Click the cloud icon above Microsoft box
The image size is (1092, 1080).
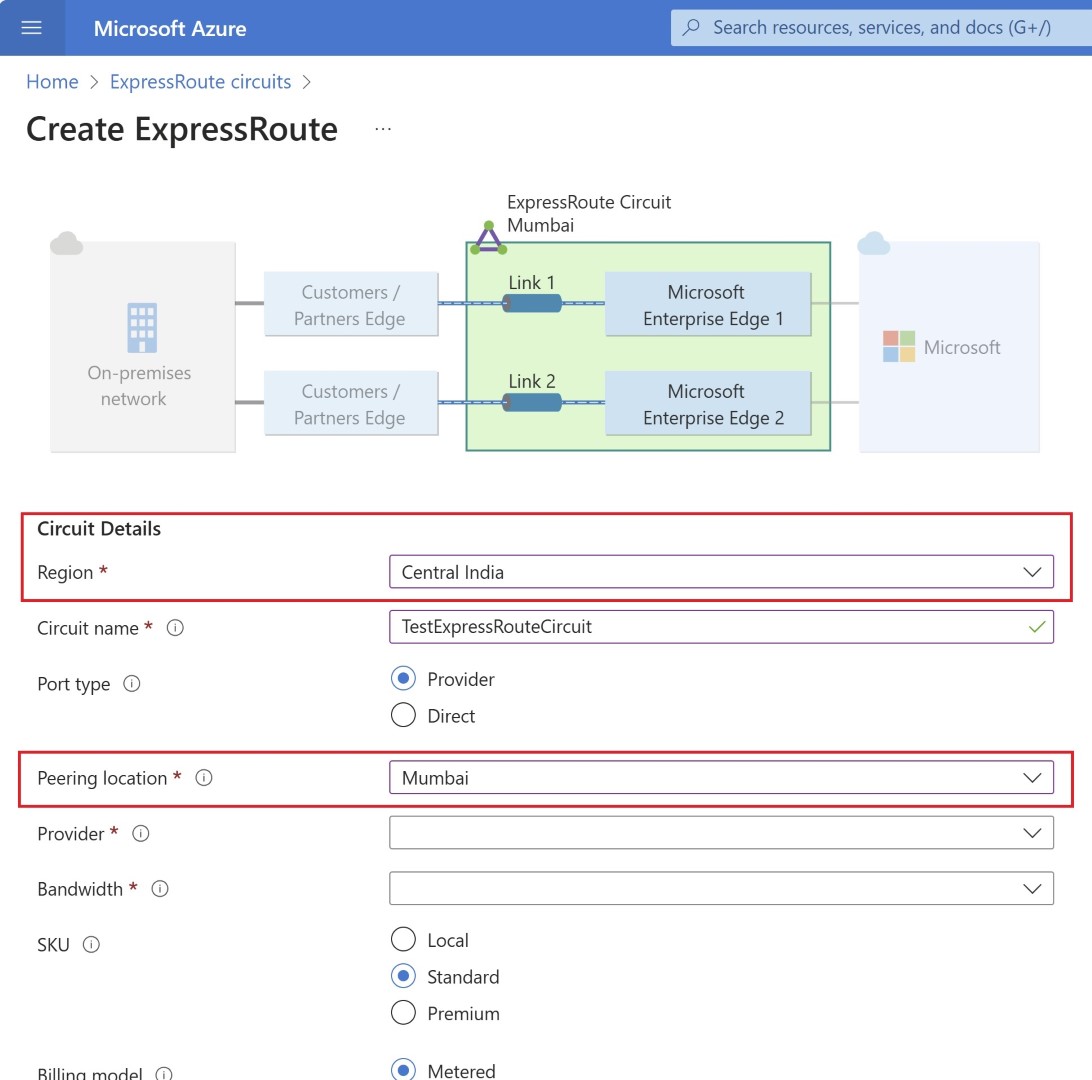click(x=873, y=243)
